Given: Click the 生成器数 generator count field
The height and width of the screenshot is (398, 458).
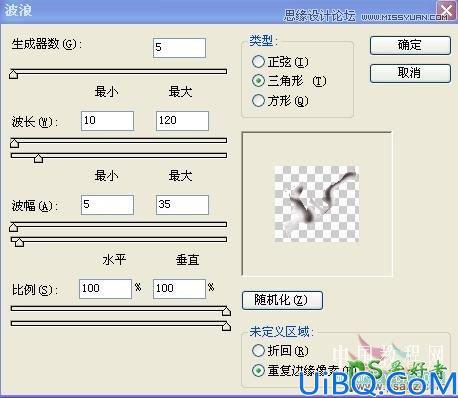Looking at the screenshot, I should [179, 48].
